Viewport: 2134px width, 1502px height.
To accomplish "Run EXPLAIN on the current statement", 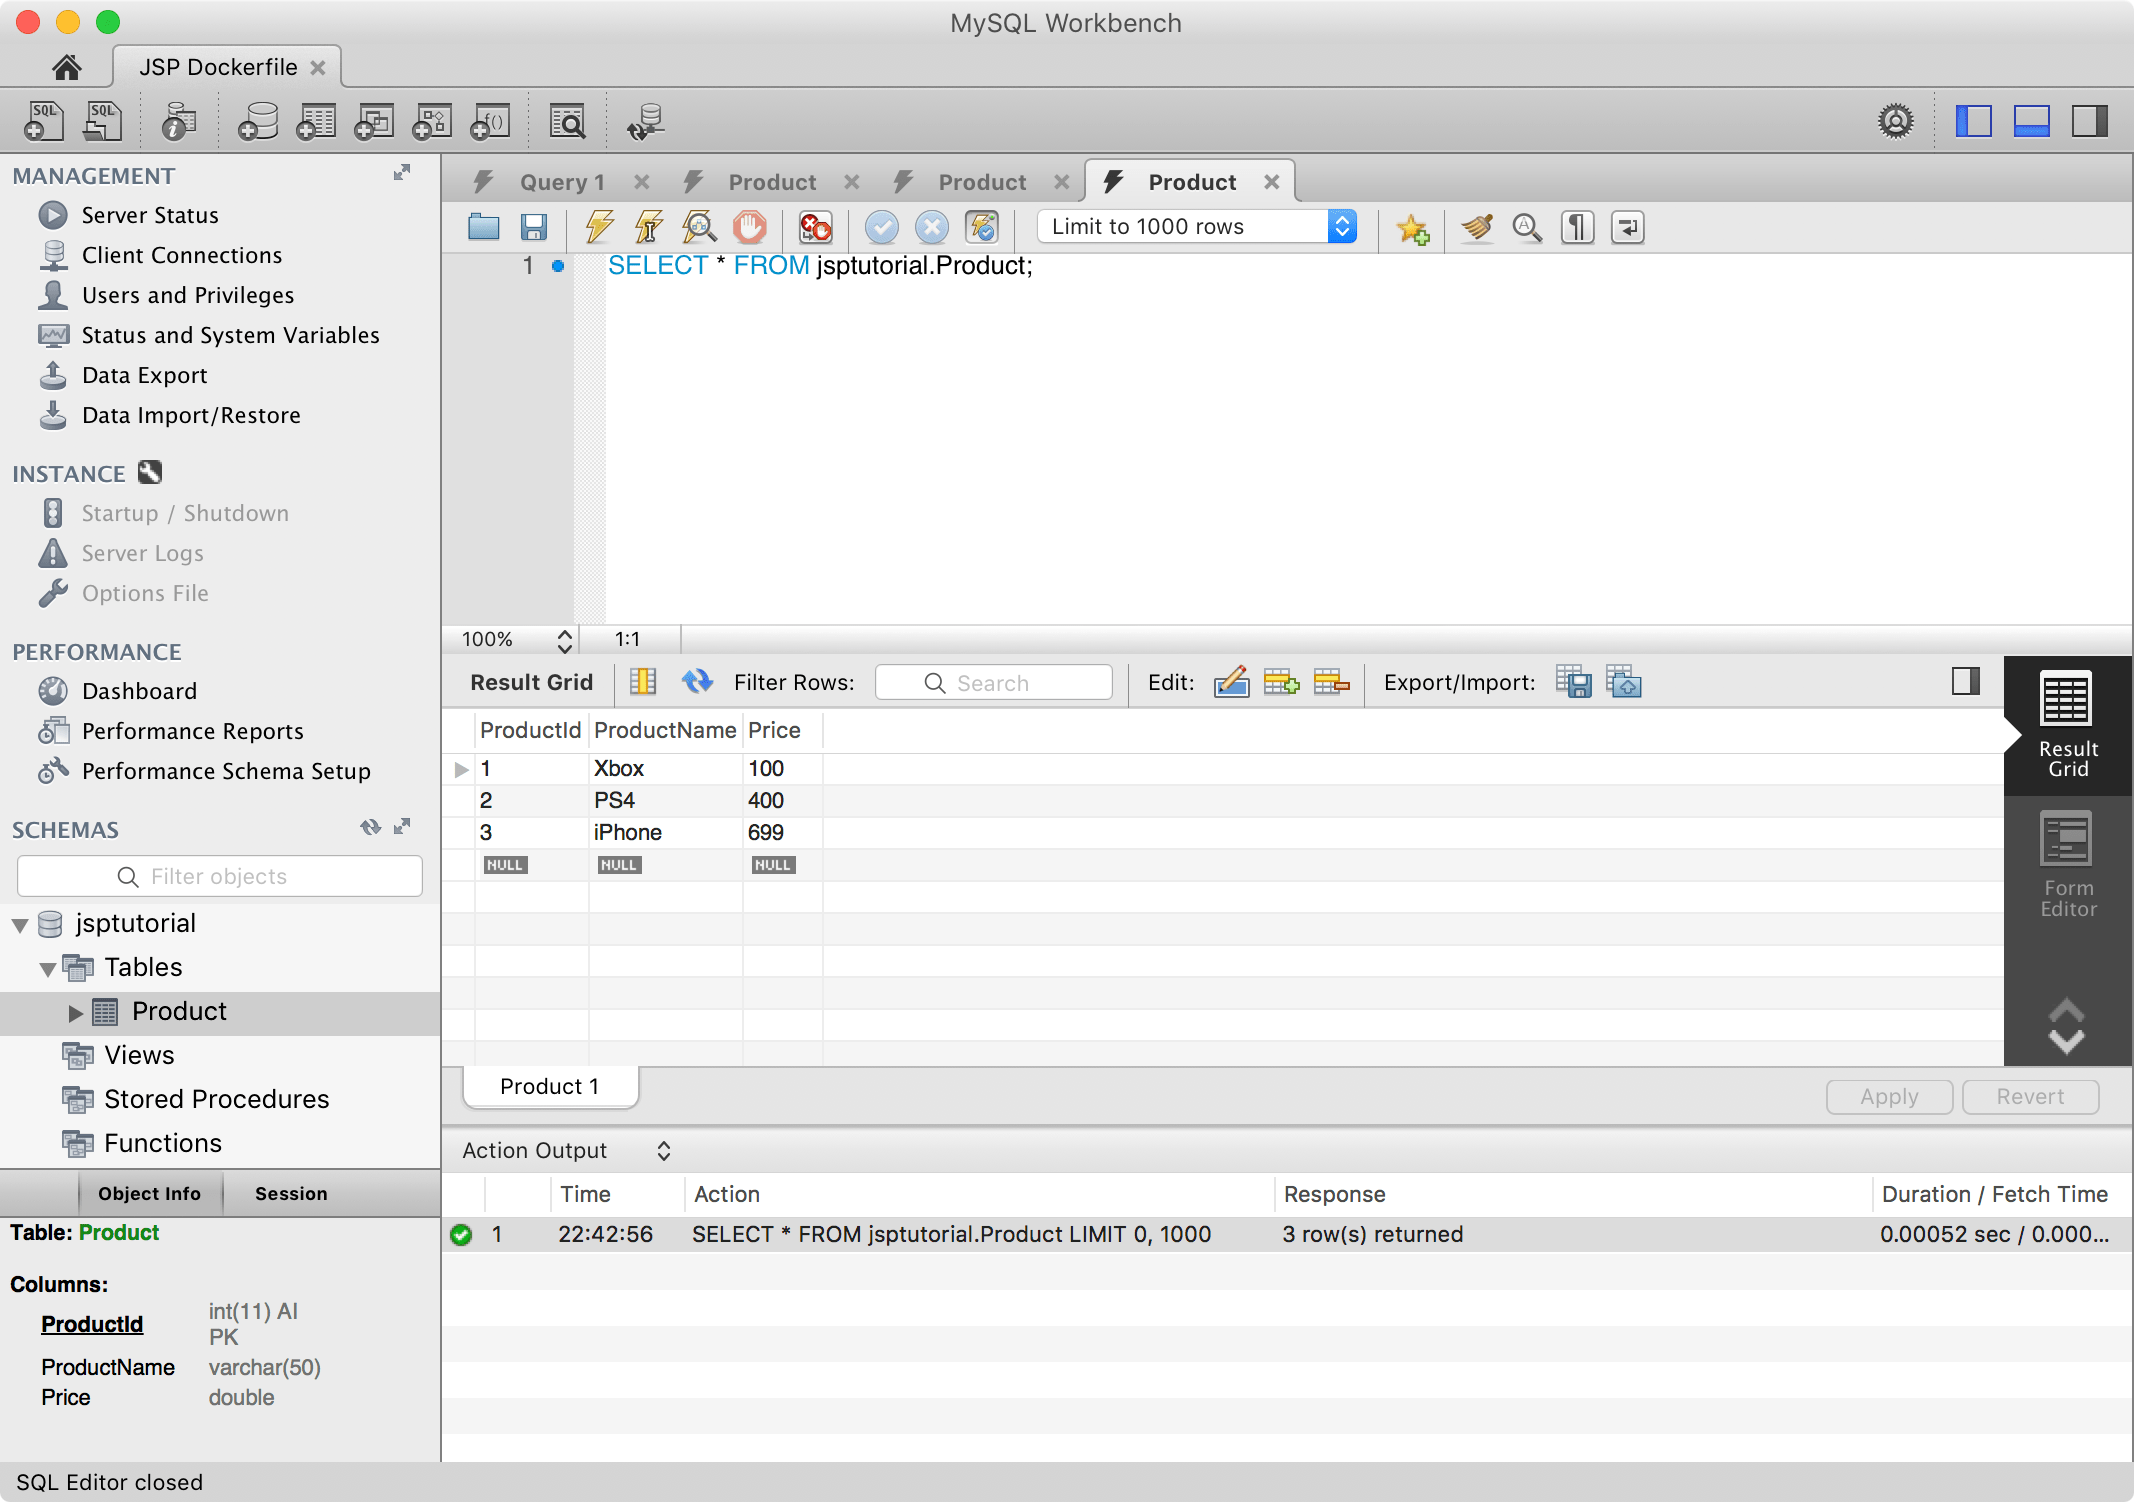I will [x=699, y=227].
